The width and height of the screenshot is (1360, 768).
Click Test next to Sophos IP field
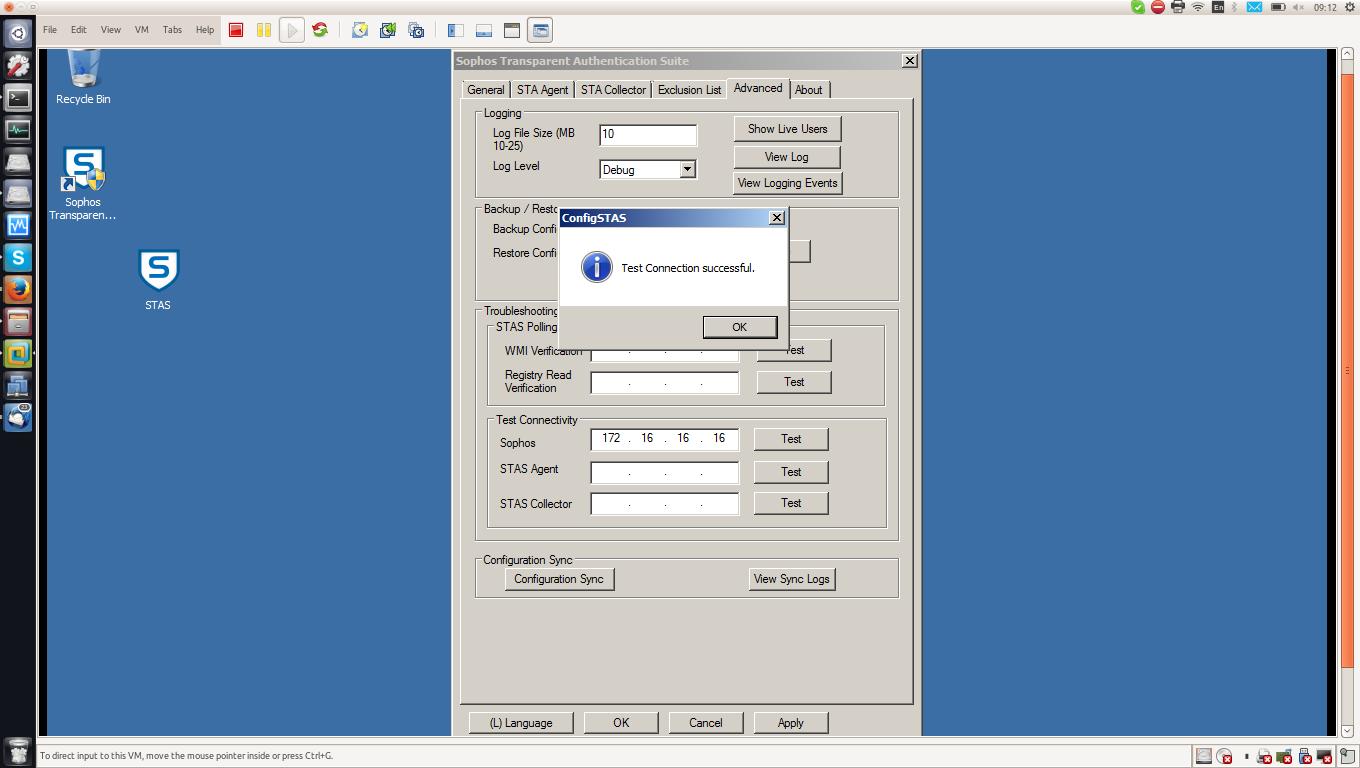(791, 439)
